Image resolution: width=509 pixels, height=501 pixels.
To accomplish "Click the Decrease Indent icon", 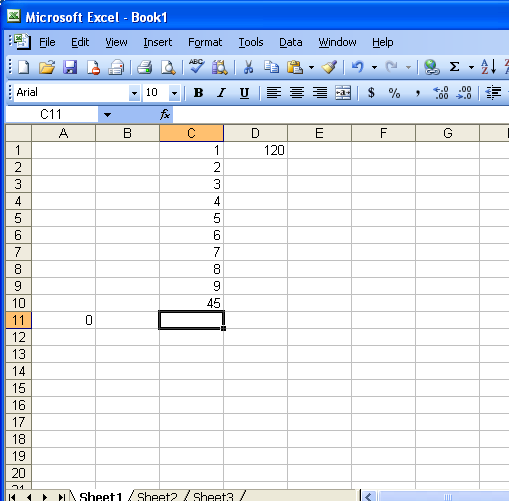I will click(x=493, y=93).
